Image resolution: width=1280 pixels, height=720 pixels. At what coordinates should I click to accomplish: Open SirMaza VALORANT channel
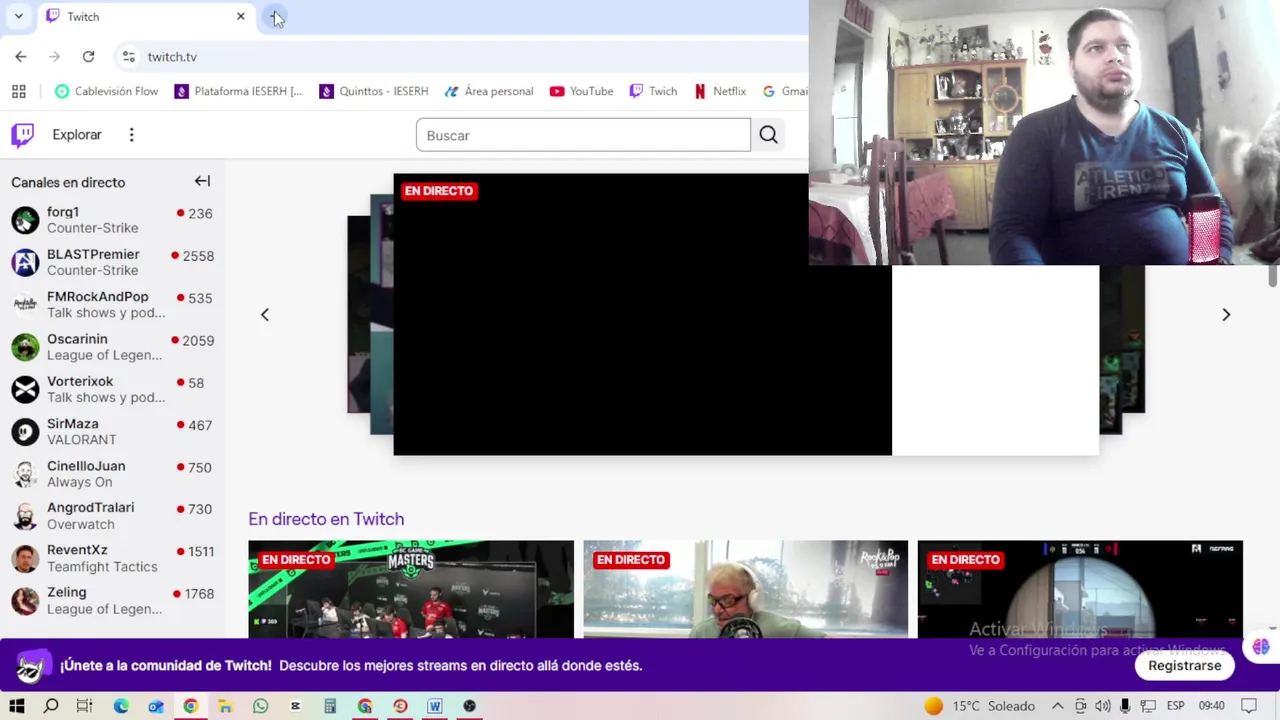[112, 431]
